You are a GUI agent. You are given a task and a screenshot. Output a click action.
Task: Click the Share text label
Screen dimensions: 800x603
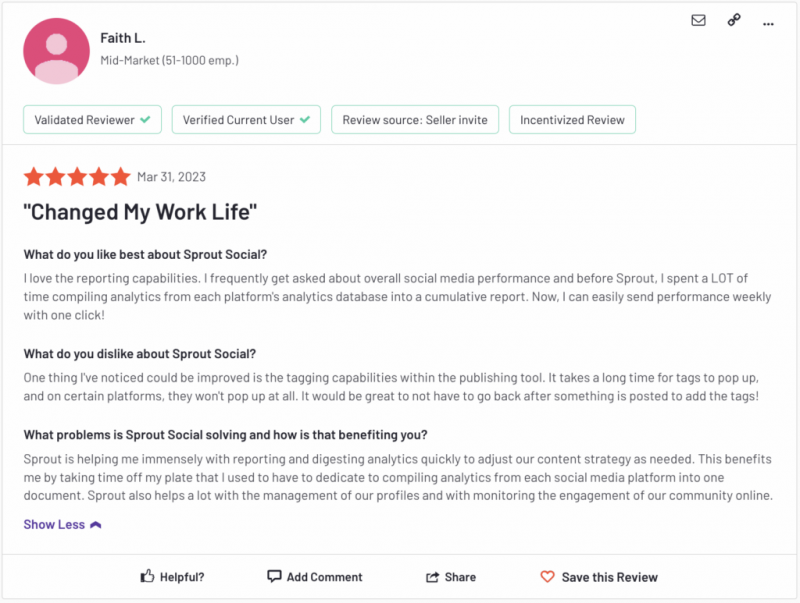tap(460, 577)
